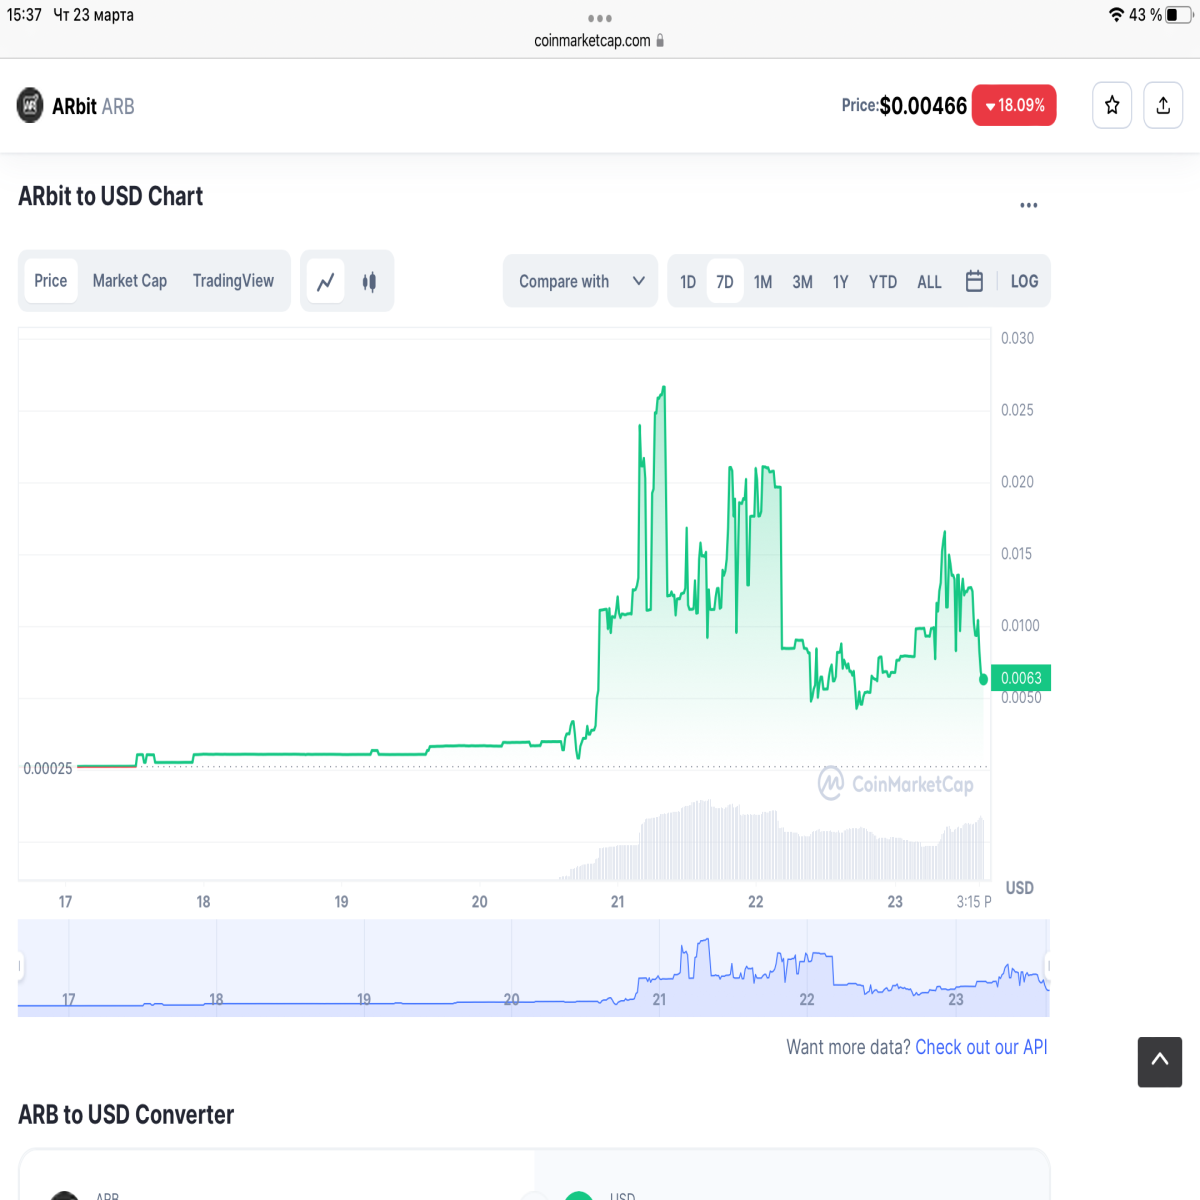Click the 3:15 P time axis label
1200x1200 pixels.
(974, 902)
